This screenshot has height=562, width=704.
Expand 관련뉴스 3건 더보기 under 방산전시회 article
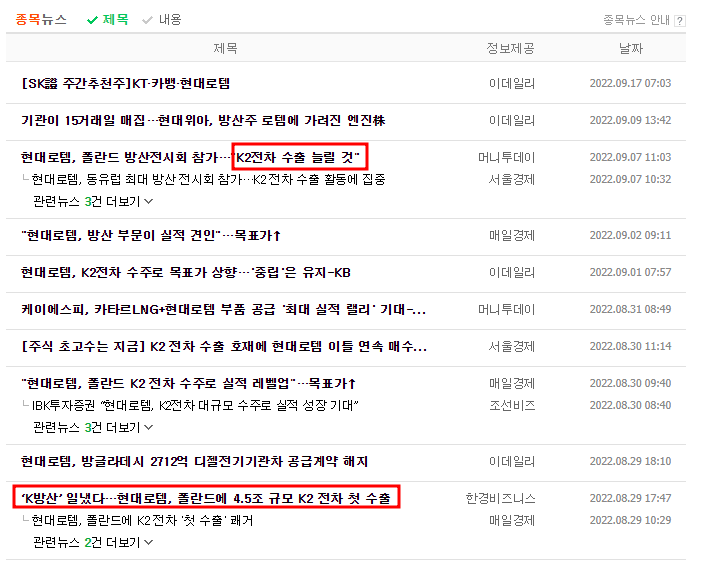point(93,202)
